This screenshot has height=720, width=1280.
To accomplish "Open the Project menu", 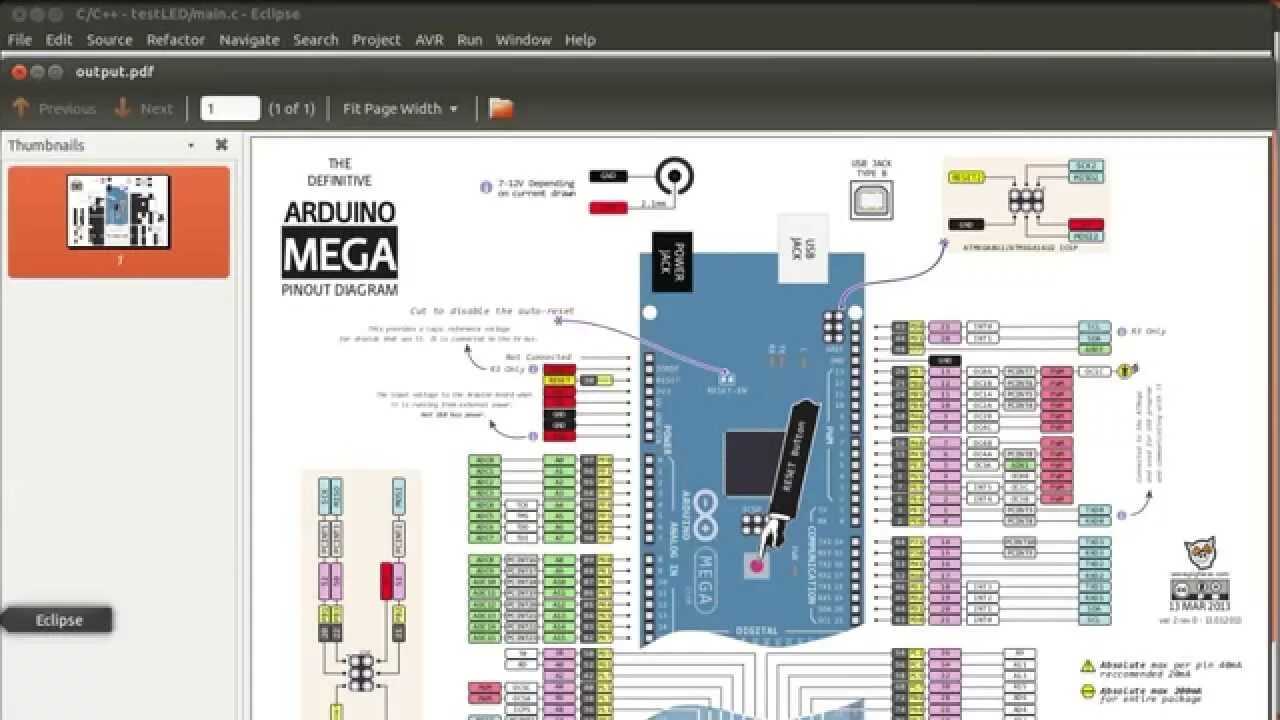I will [376, 40].
